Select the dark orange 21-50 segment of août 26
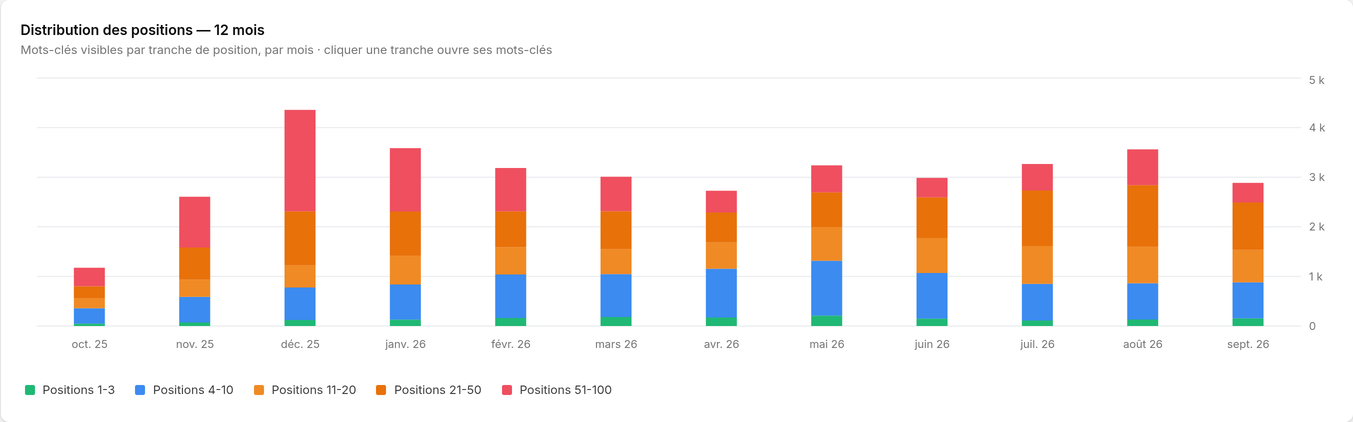Screen dimensions: 1353x422 1143,216
